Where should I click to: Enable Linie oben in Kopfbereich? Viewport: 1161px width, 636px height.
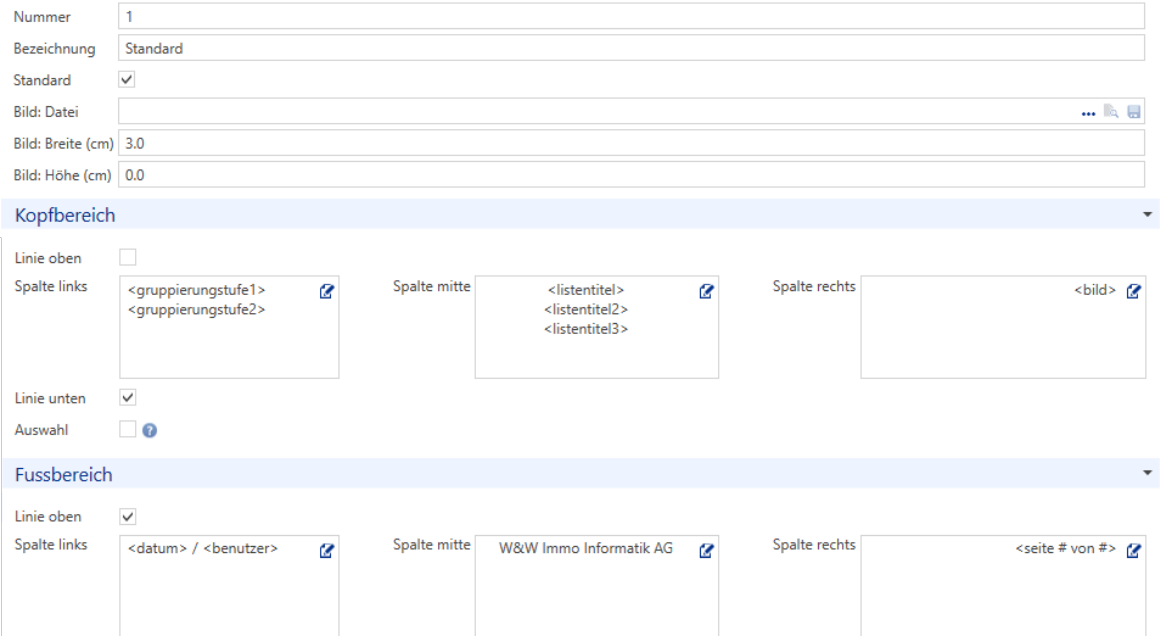pyautogui.click(x=127, y=258)
